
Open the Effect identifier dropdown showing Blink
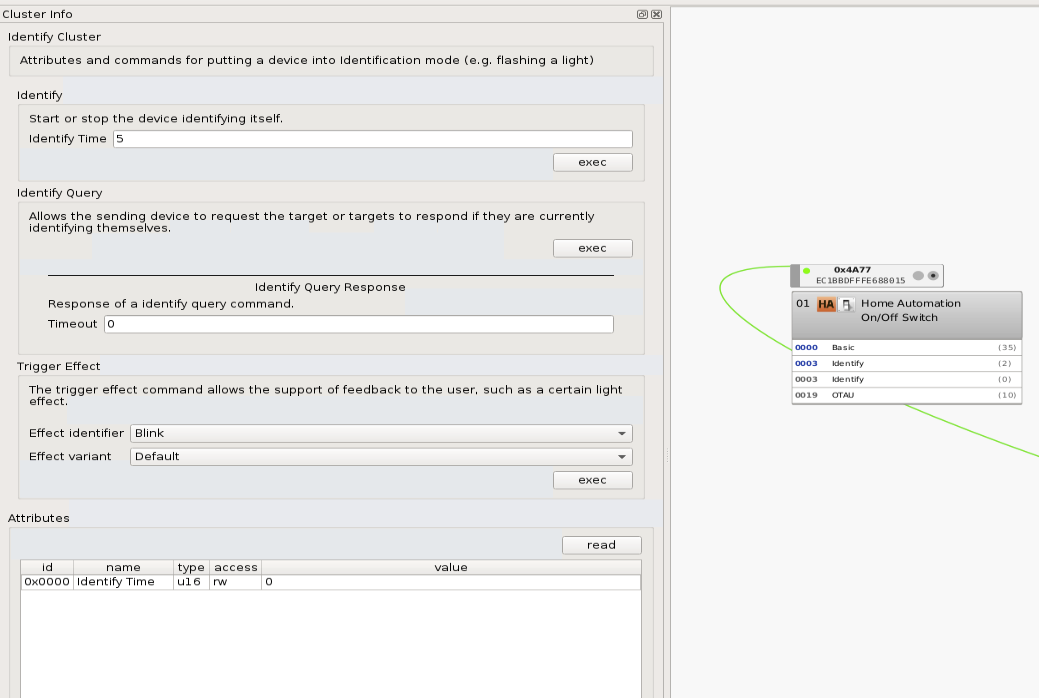click(x=381, y=434)
